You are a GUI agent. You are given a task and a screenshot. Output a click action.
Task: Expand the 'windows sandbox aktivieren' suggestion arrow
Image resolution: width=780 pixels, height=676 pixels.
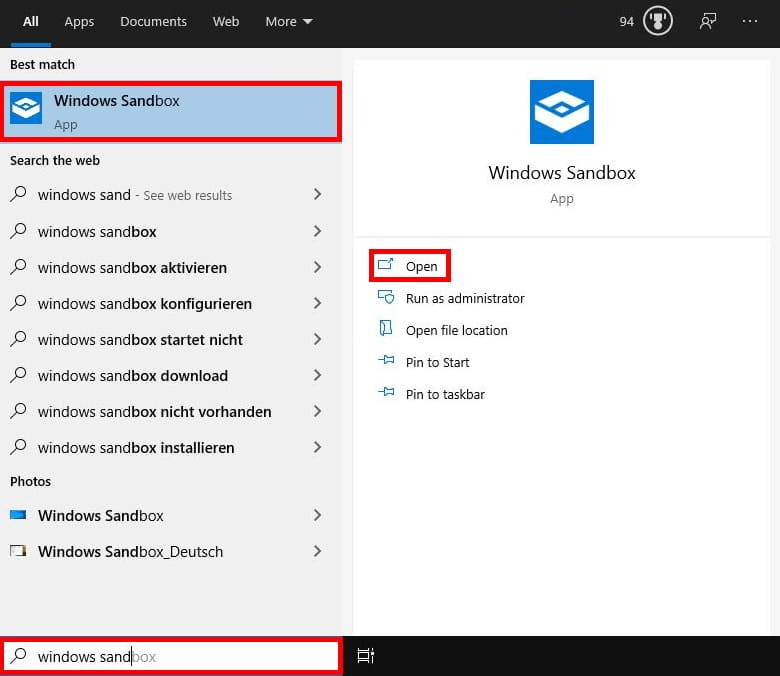click(317, 267)
